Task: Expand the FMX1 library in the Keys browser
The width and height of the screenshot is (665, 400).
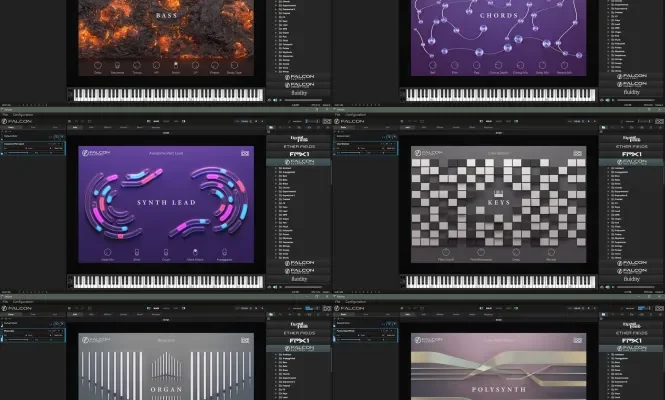Action: (x=631, y=156)
